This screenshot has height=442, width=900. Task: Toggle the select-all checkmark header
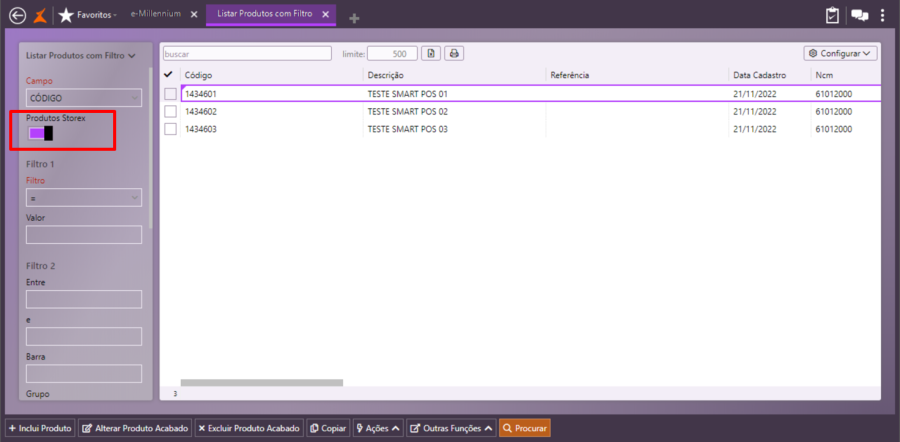click(168, 75)
